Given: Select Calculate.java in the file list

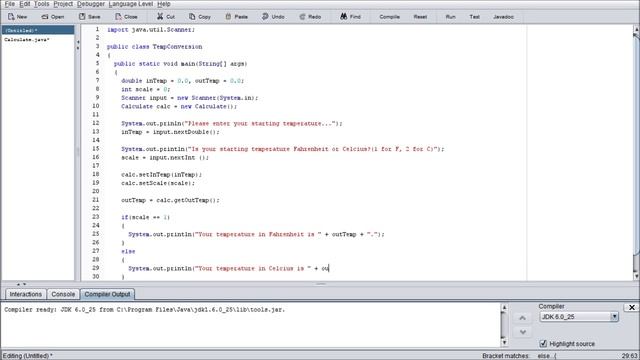Looking at the screenshot, I should [x=27, y=40].
